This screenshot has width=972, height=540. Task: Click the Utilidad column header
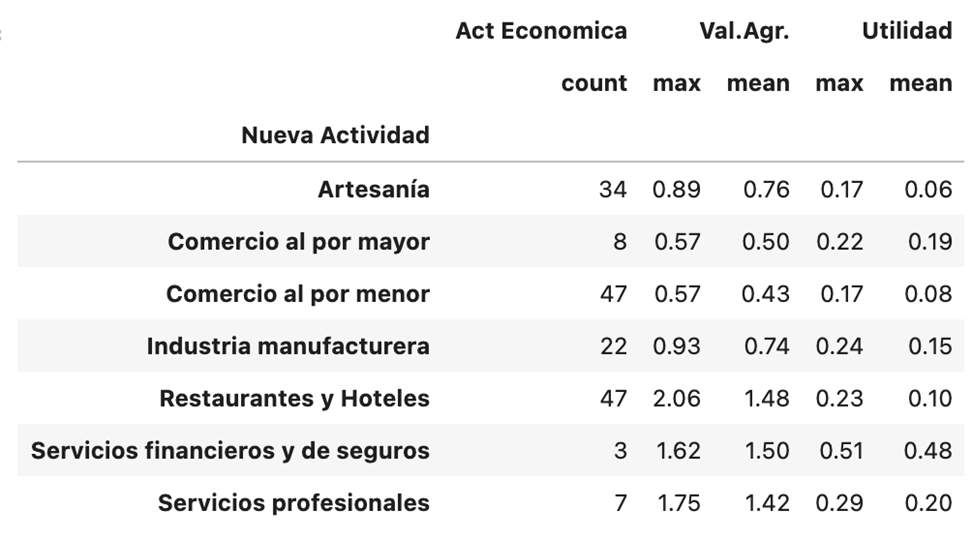(907, 31)
